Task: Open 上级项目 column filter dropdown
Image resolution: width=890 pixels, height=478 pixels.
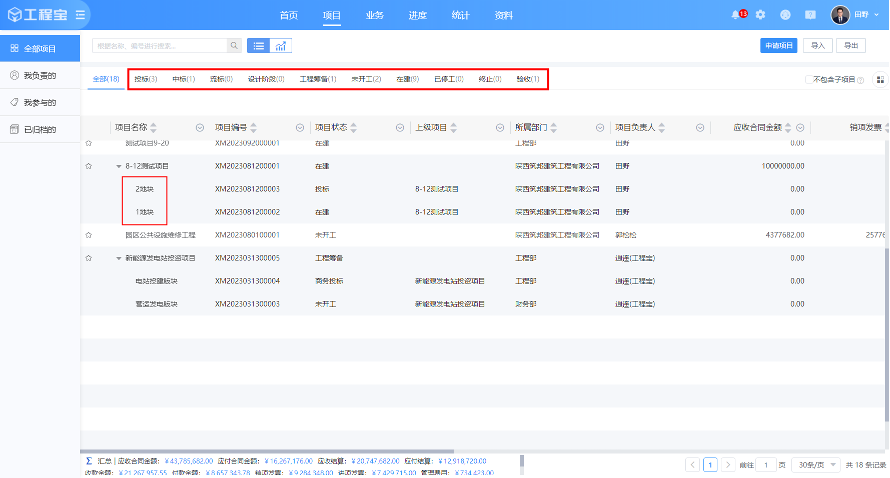Action: click(x=499, y=128)
